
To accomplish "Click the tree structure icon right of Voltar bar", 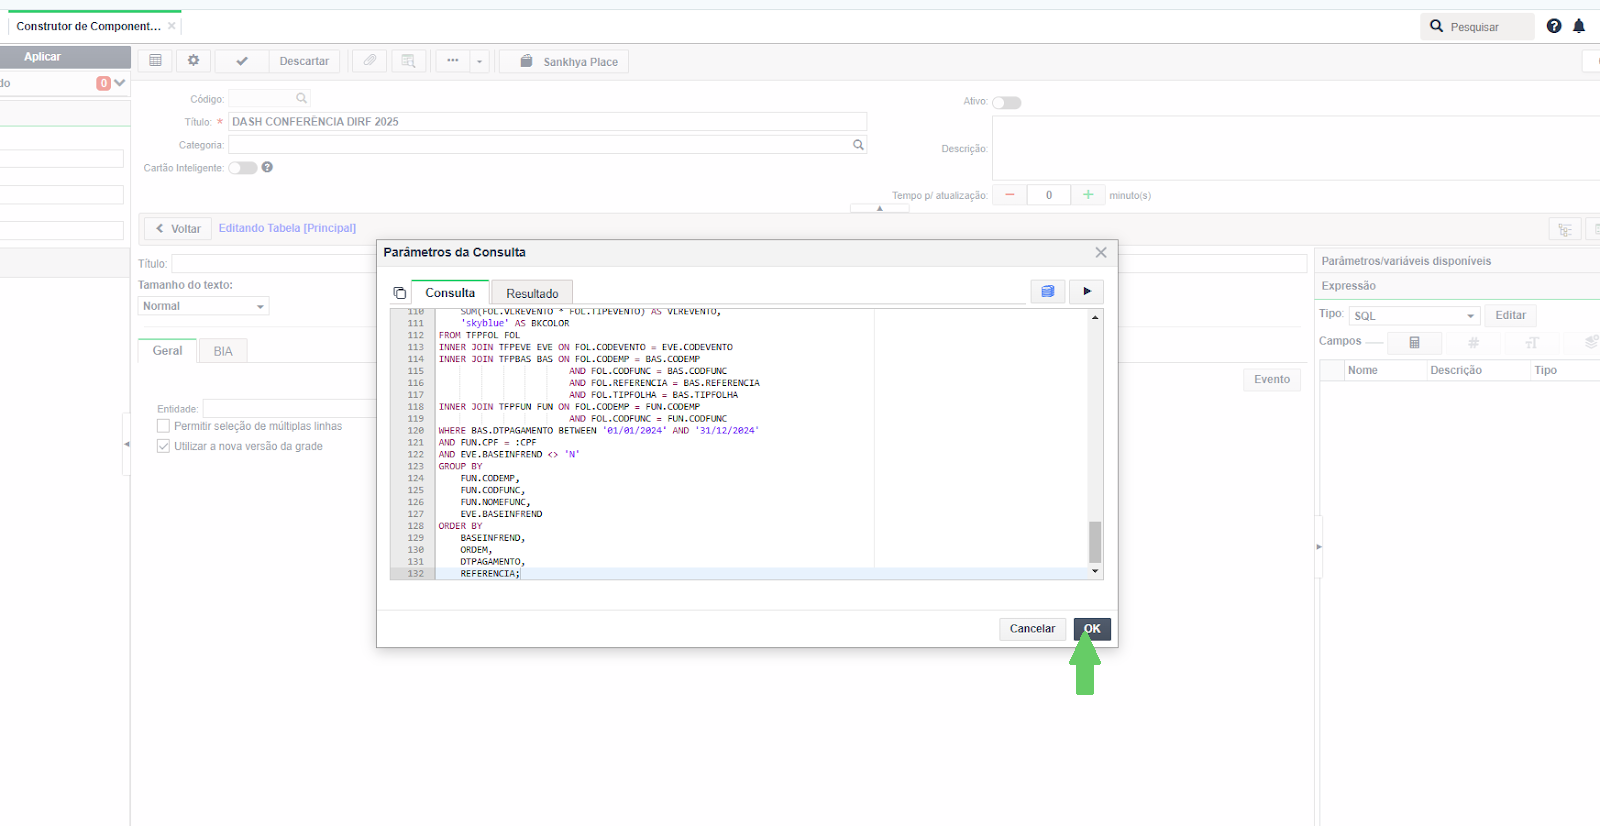I will (x=1565, y=229).
